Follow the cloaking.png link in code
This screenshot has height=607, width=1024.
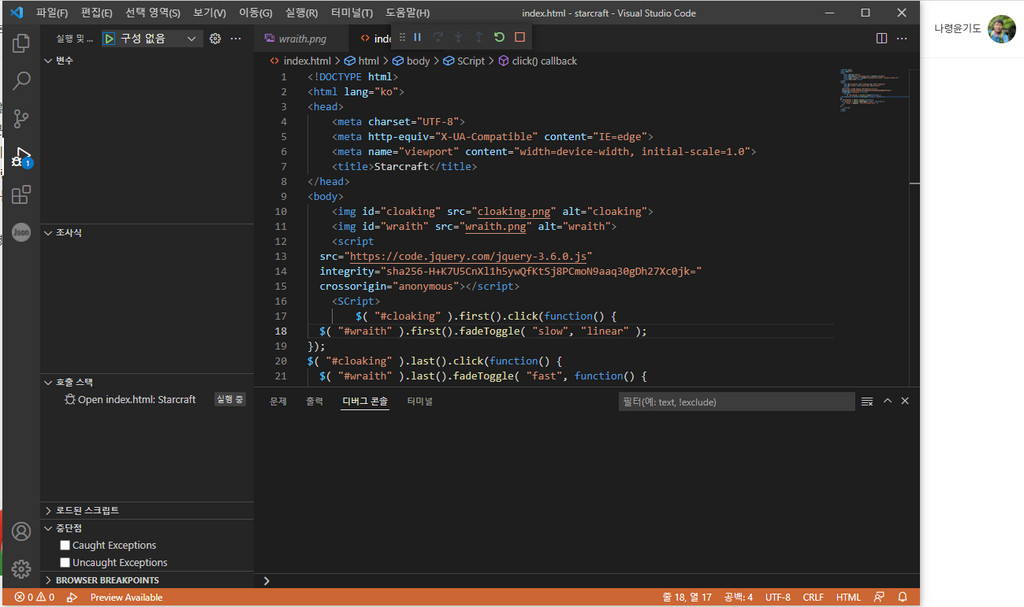tap(514, 212)
